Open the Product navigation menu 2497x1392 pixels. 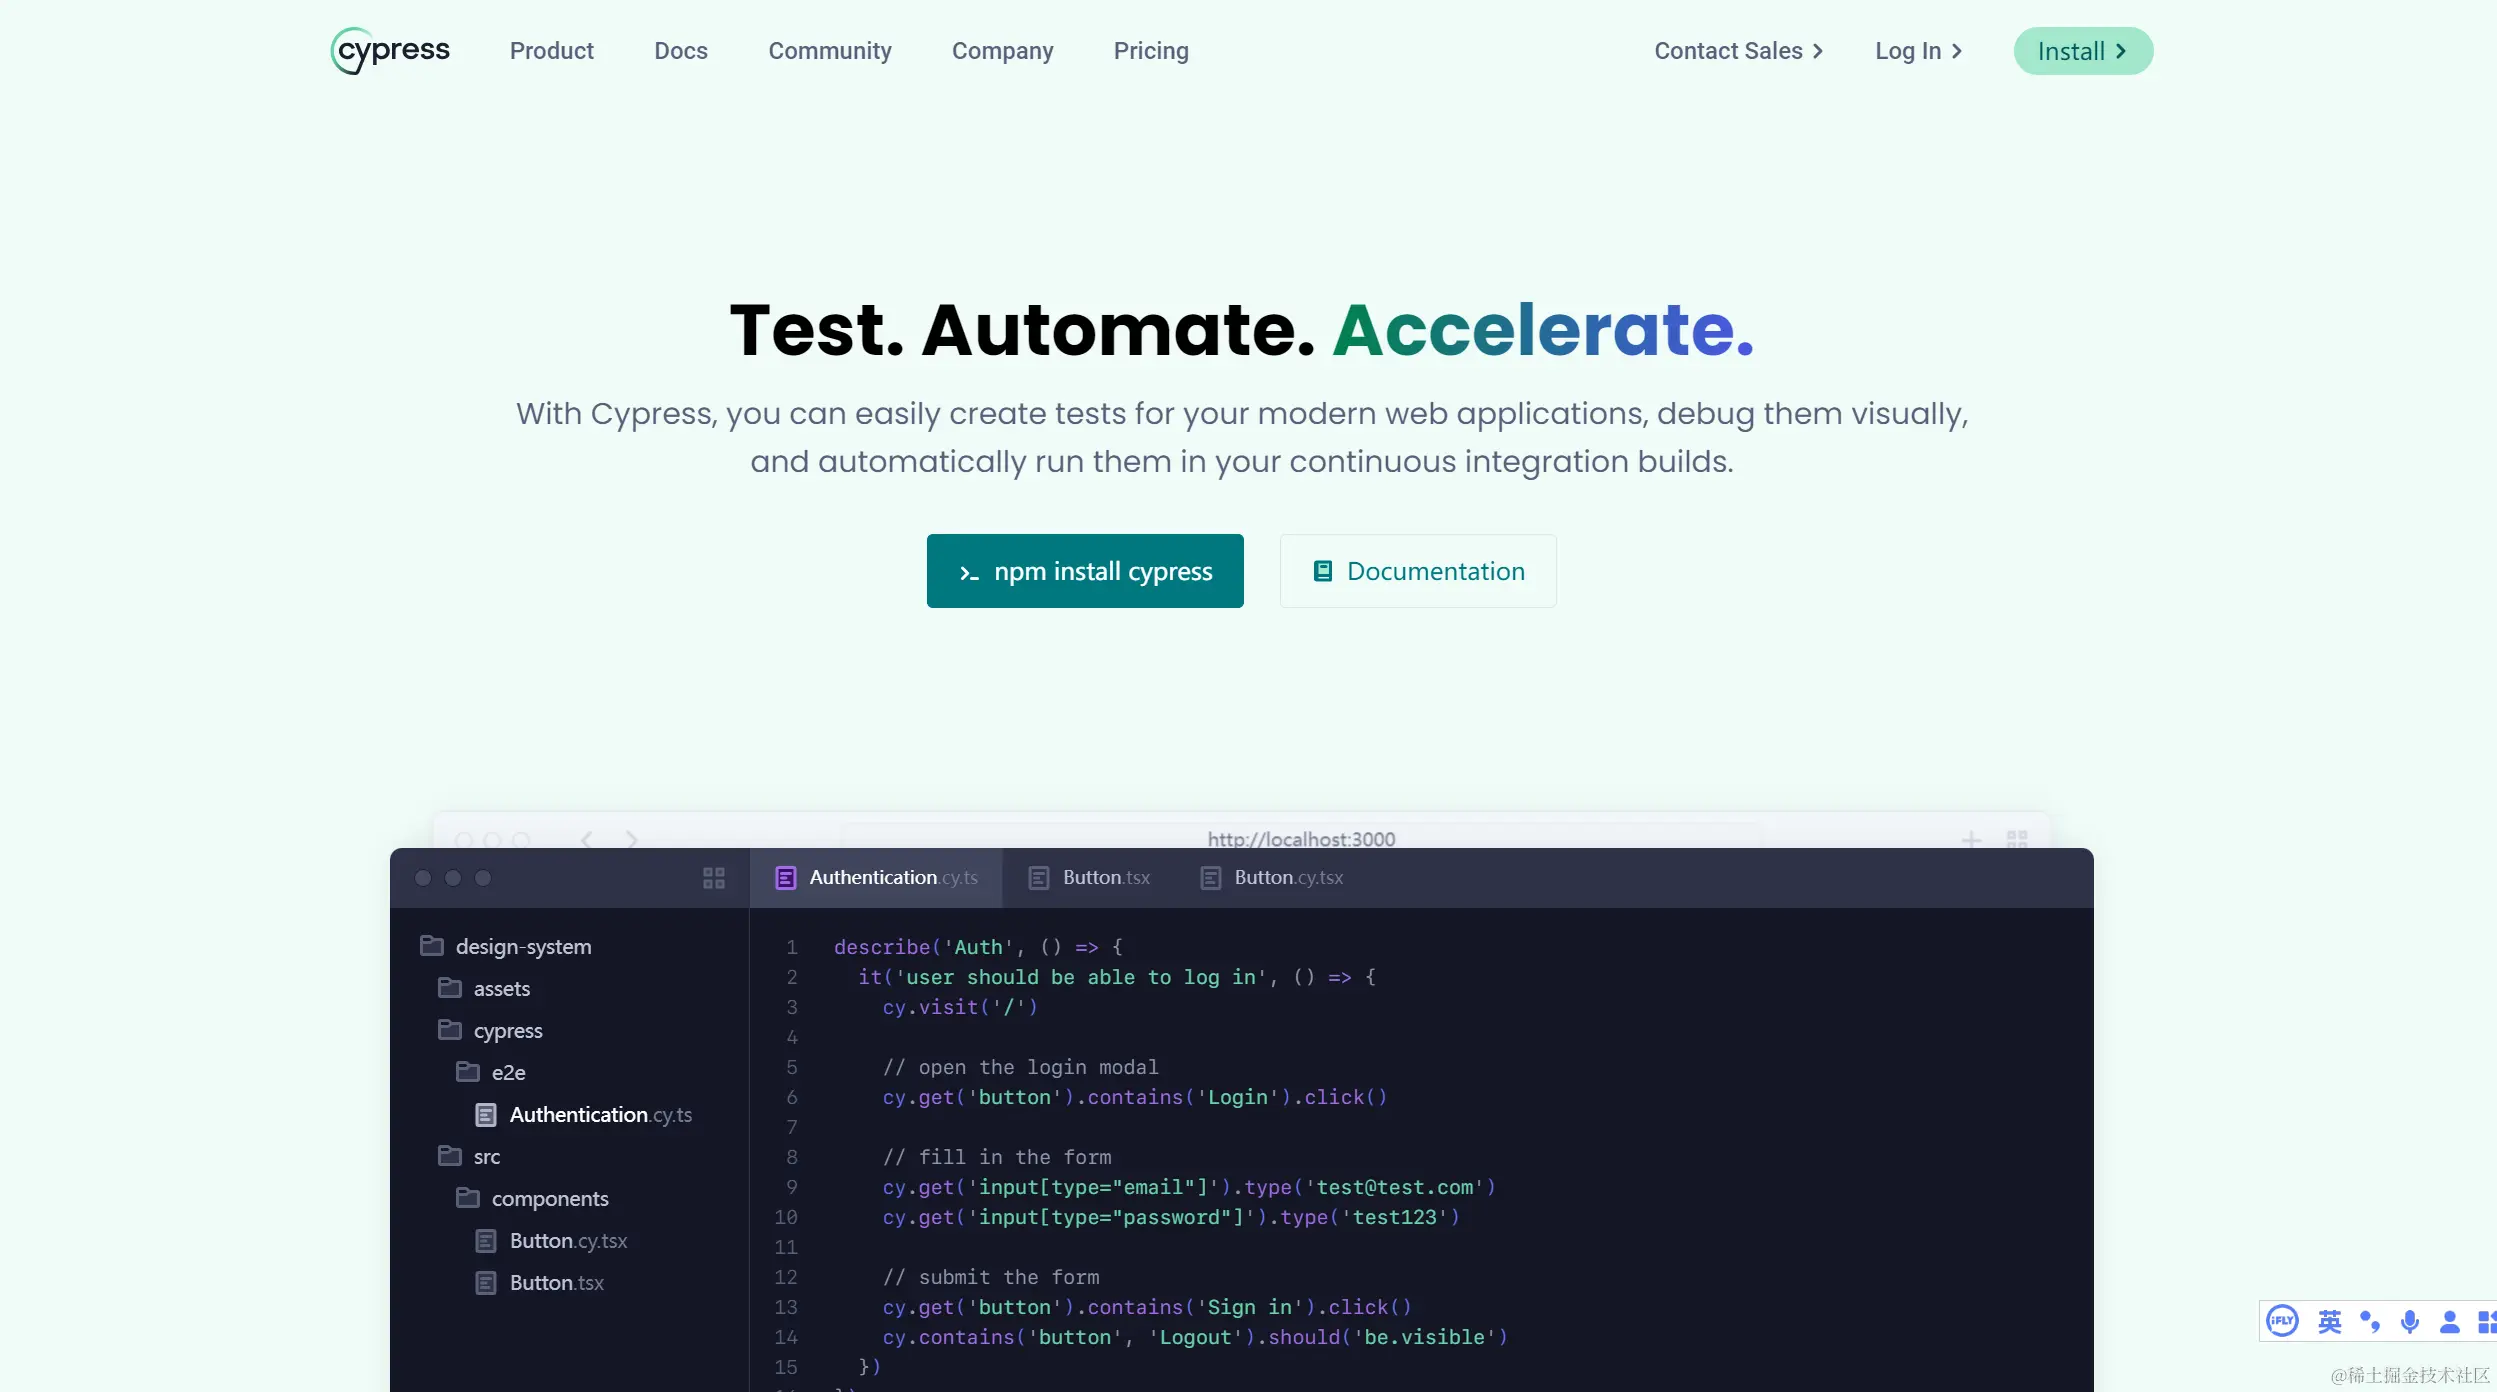coord(551,51)
